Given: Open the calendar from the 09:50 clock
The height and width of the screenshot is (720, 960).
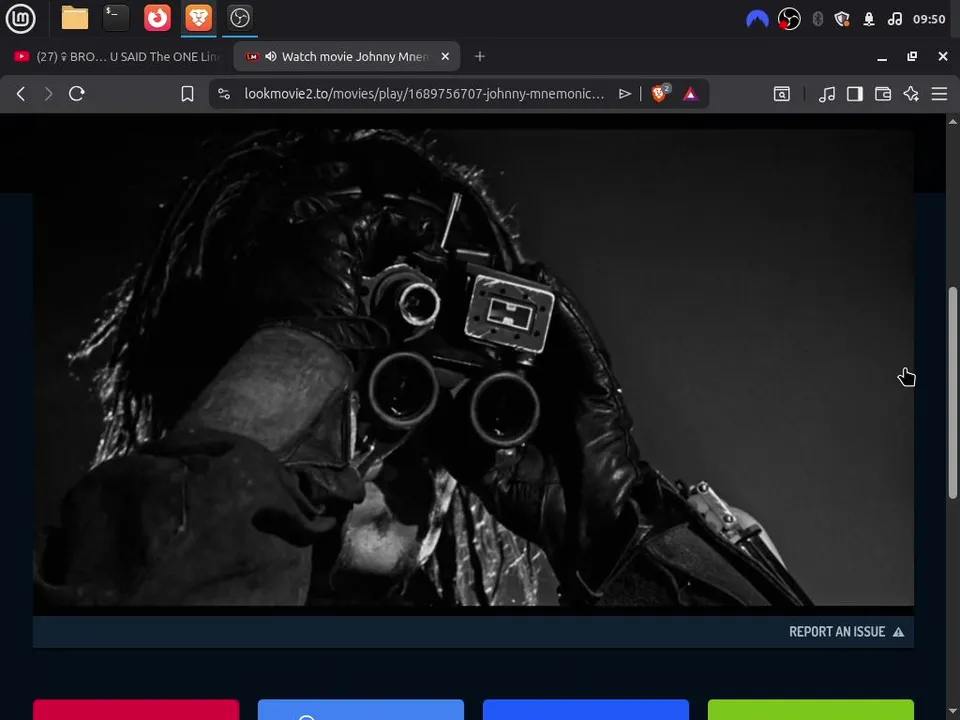Looking at the screenshot, I should click(x=929, y=20).
